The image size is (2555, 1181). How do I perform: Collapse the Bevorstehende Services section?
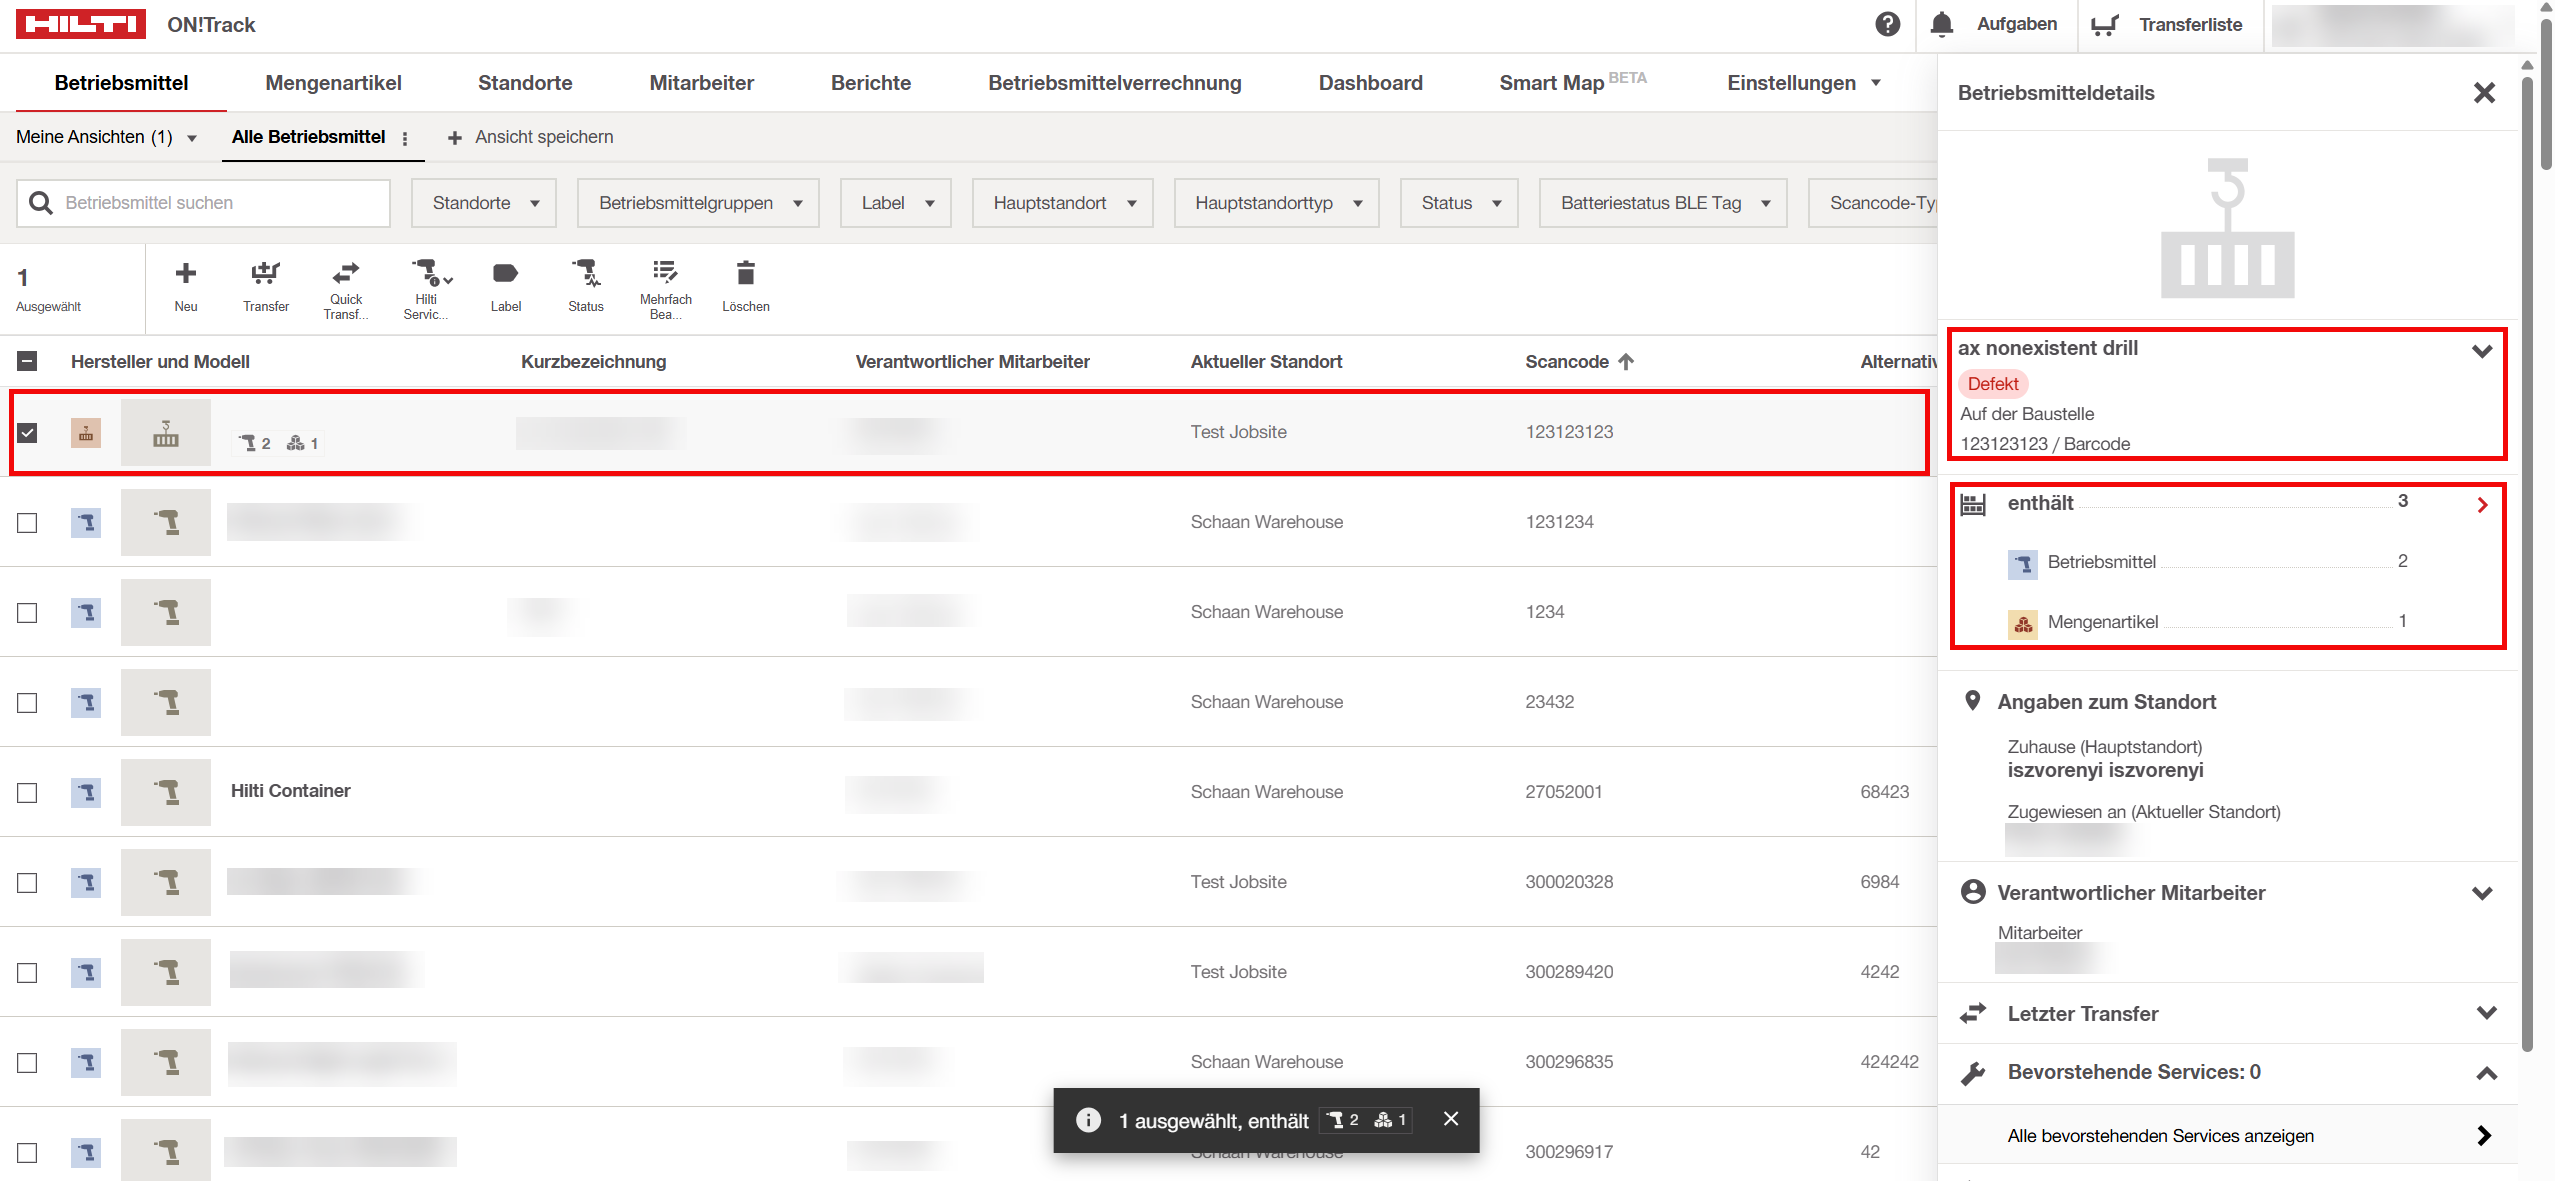(x=2486, y=1073)
